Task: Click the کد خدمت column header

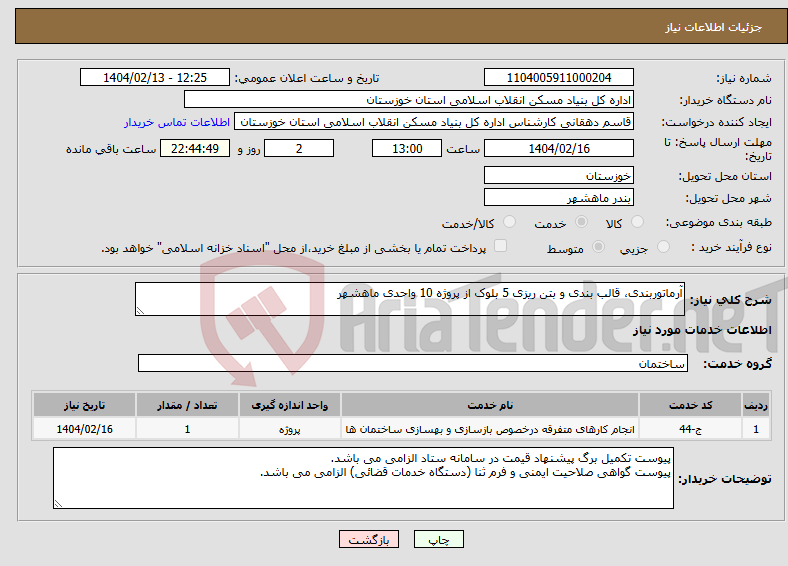Action: point(691,405)
